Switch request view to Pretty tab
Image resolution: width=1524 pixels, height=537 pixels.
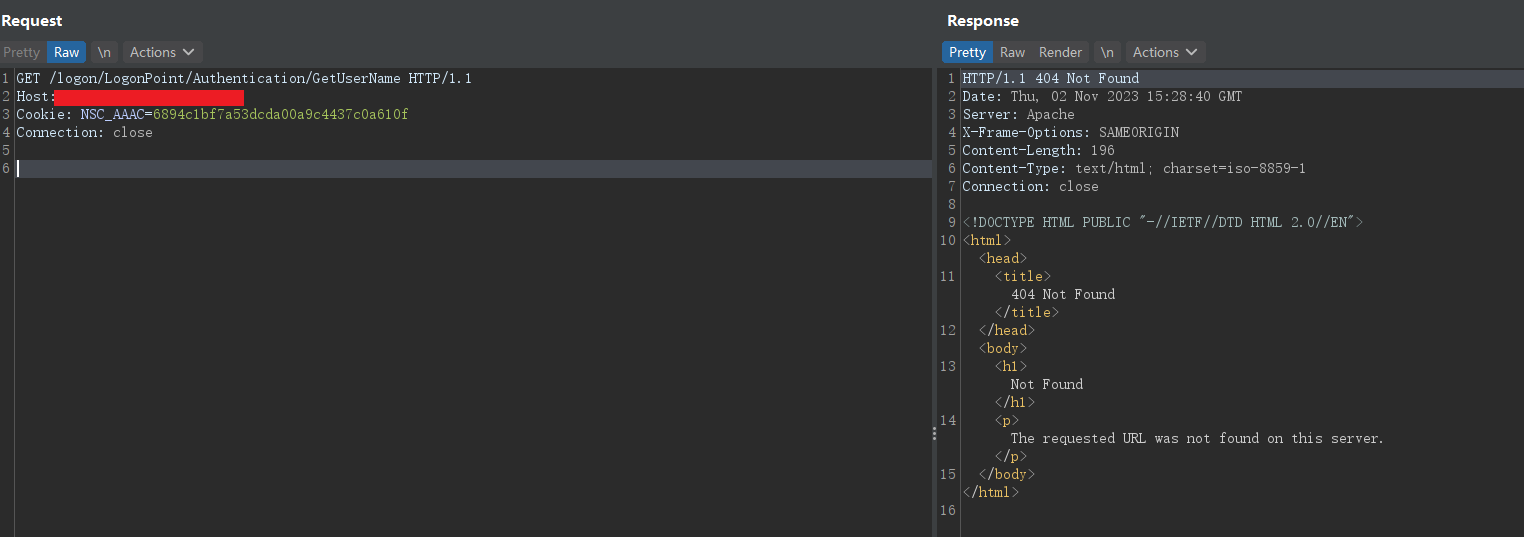[21, 52]
